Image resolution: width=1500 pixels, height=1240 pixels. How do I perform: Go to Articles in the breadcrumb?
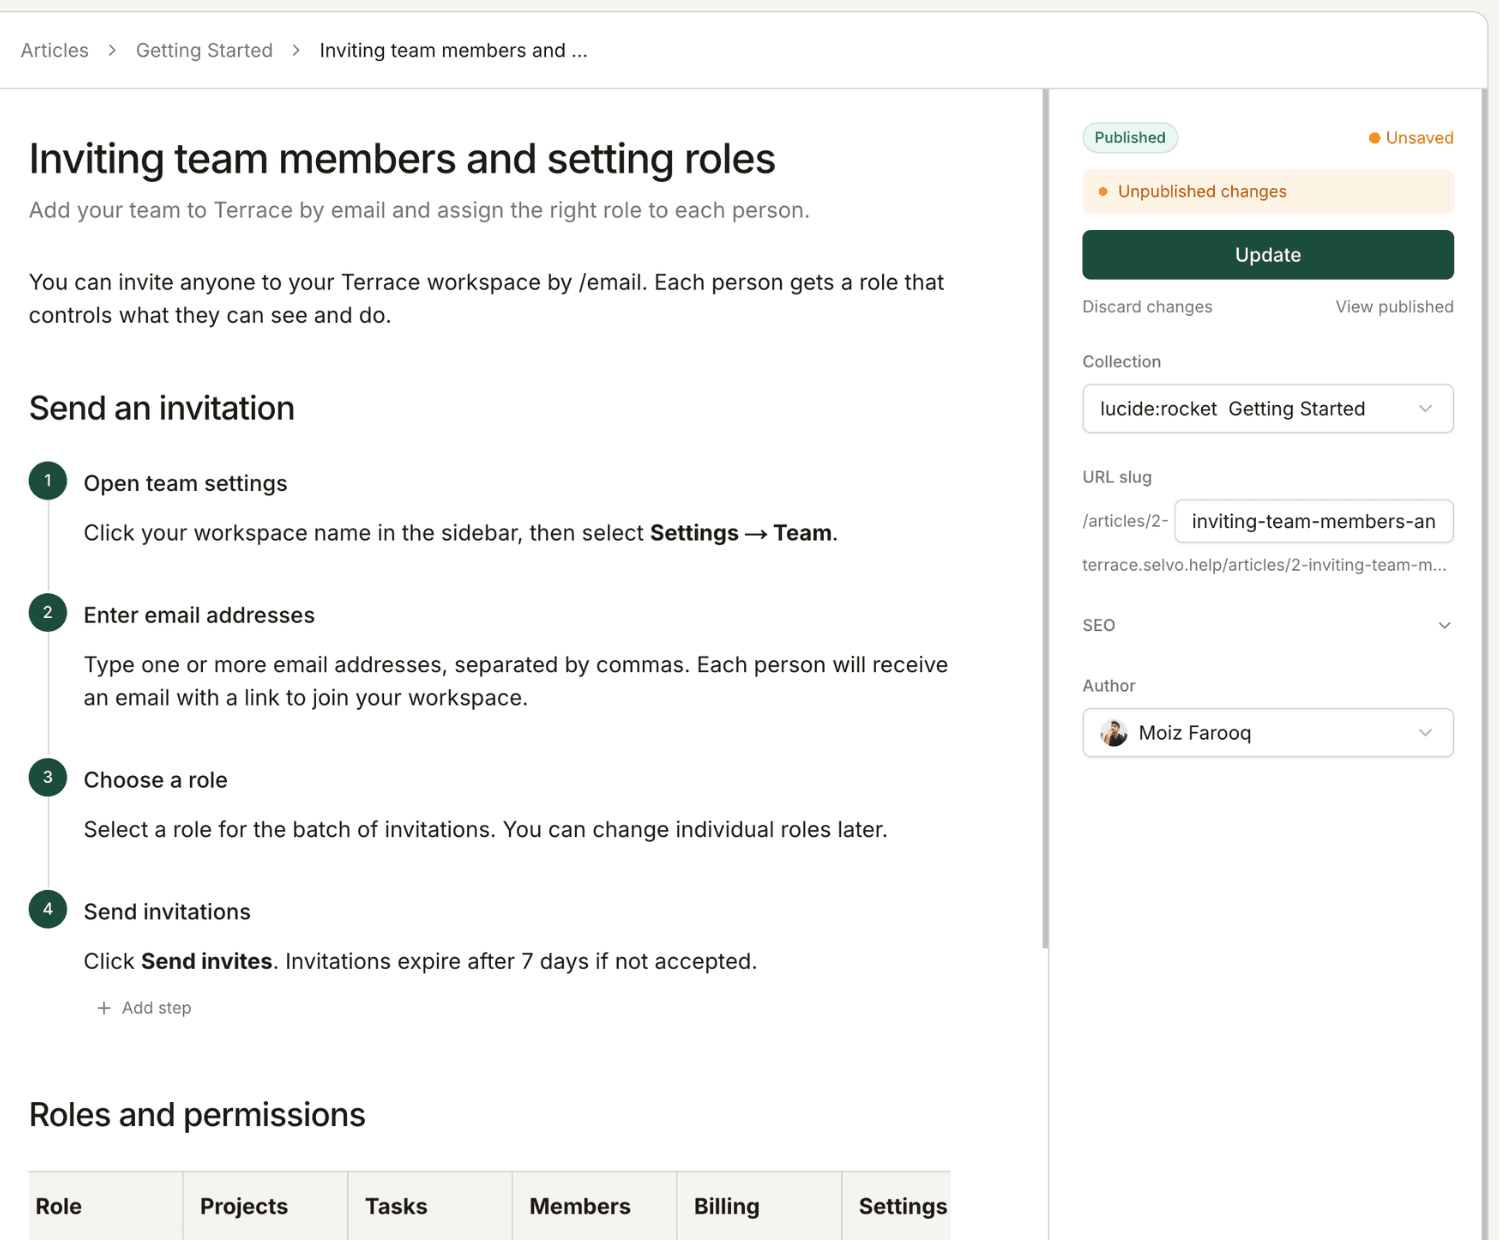(x=55, y=50)
